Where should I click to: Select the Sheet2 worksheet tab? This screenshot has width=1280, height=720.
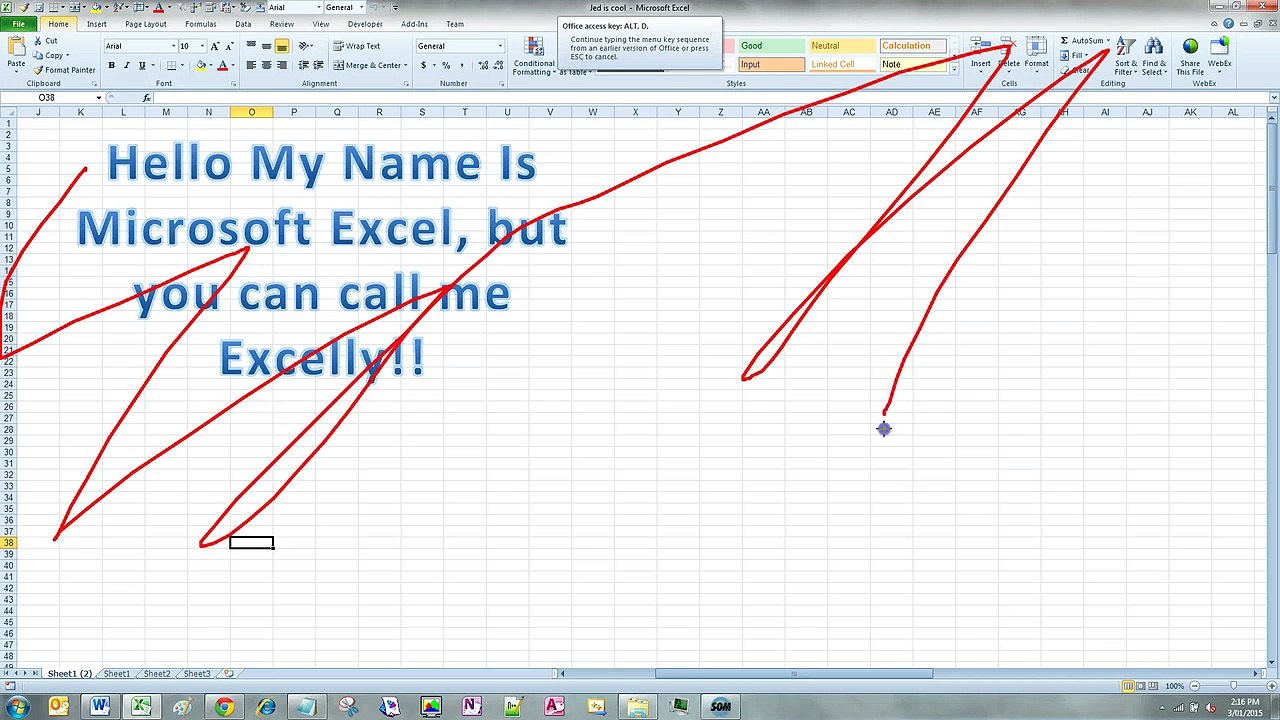[x=157, y=674]
